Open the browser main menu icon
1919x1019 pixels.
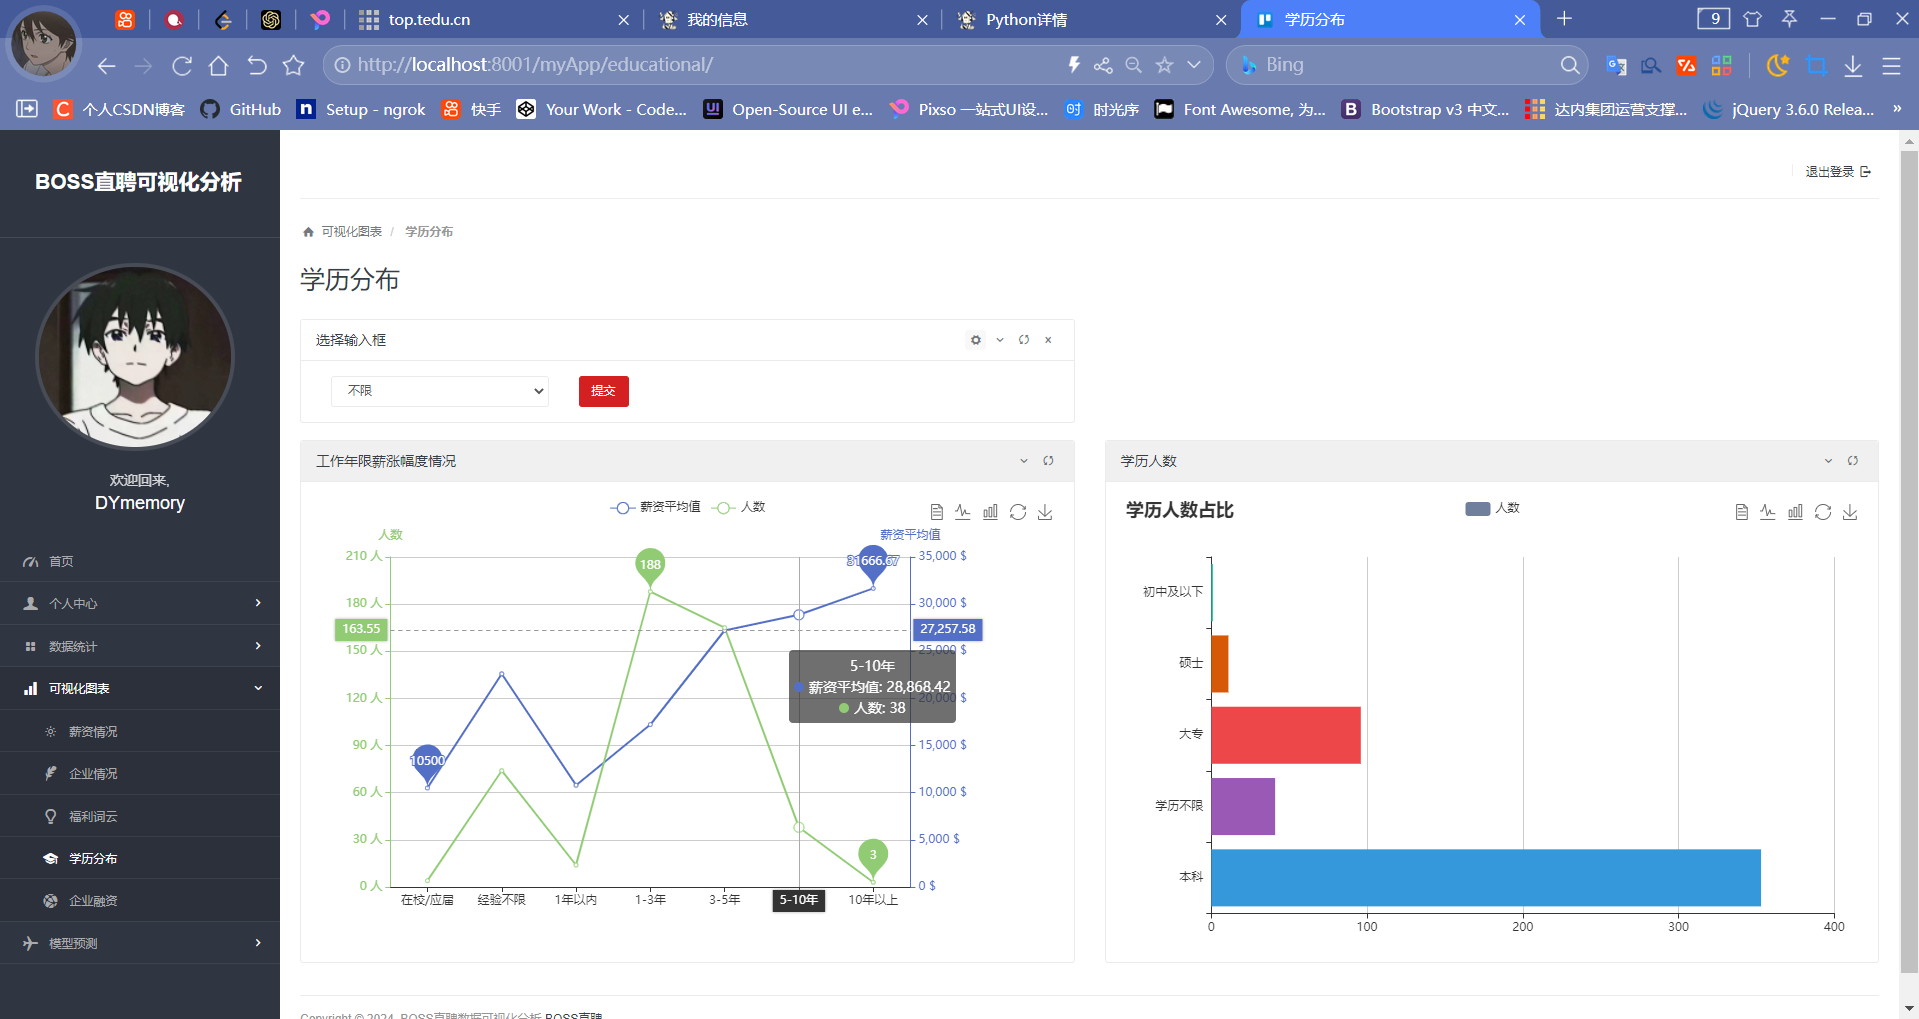(x=1891, y=66)
